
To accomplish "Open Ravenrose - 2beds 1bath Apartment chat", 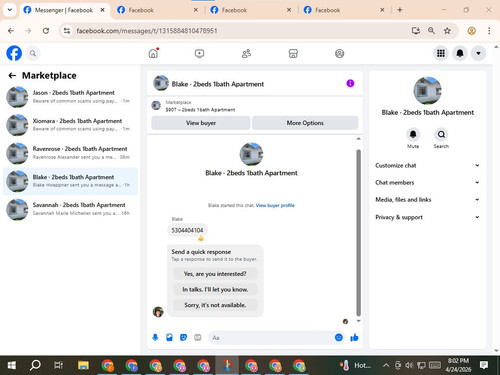I will [70, 153].
